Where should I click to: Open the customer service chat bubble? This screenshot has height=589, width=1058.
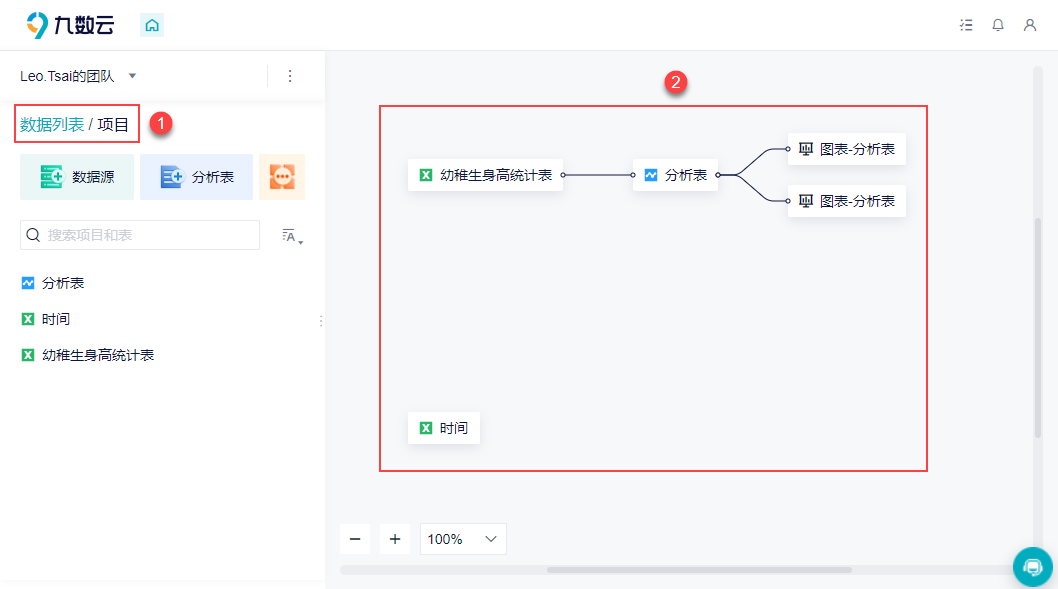click(1032, 567)
